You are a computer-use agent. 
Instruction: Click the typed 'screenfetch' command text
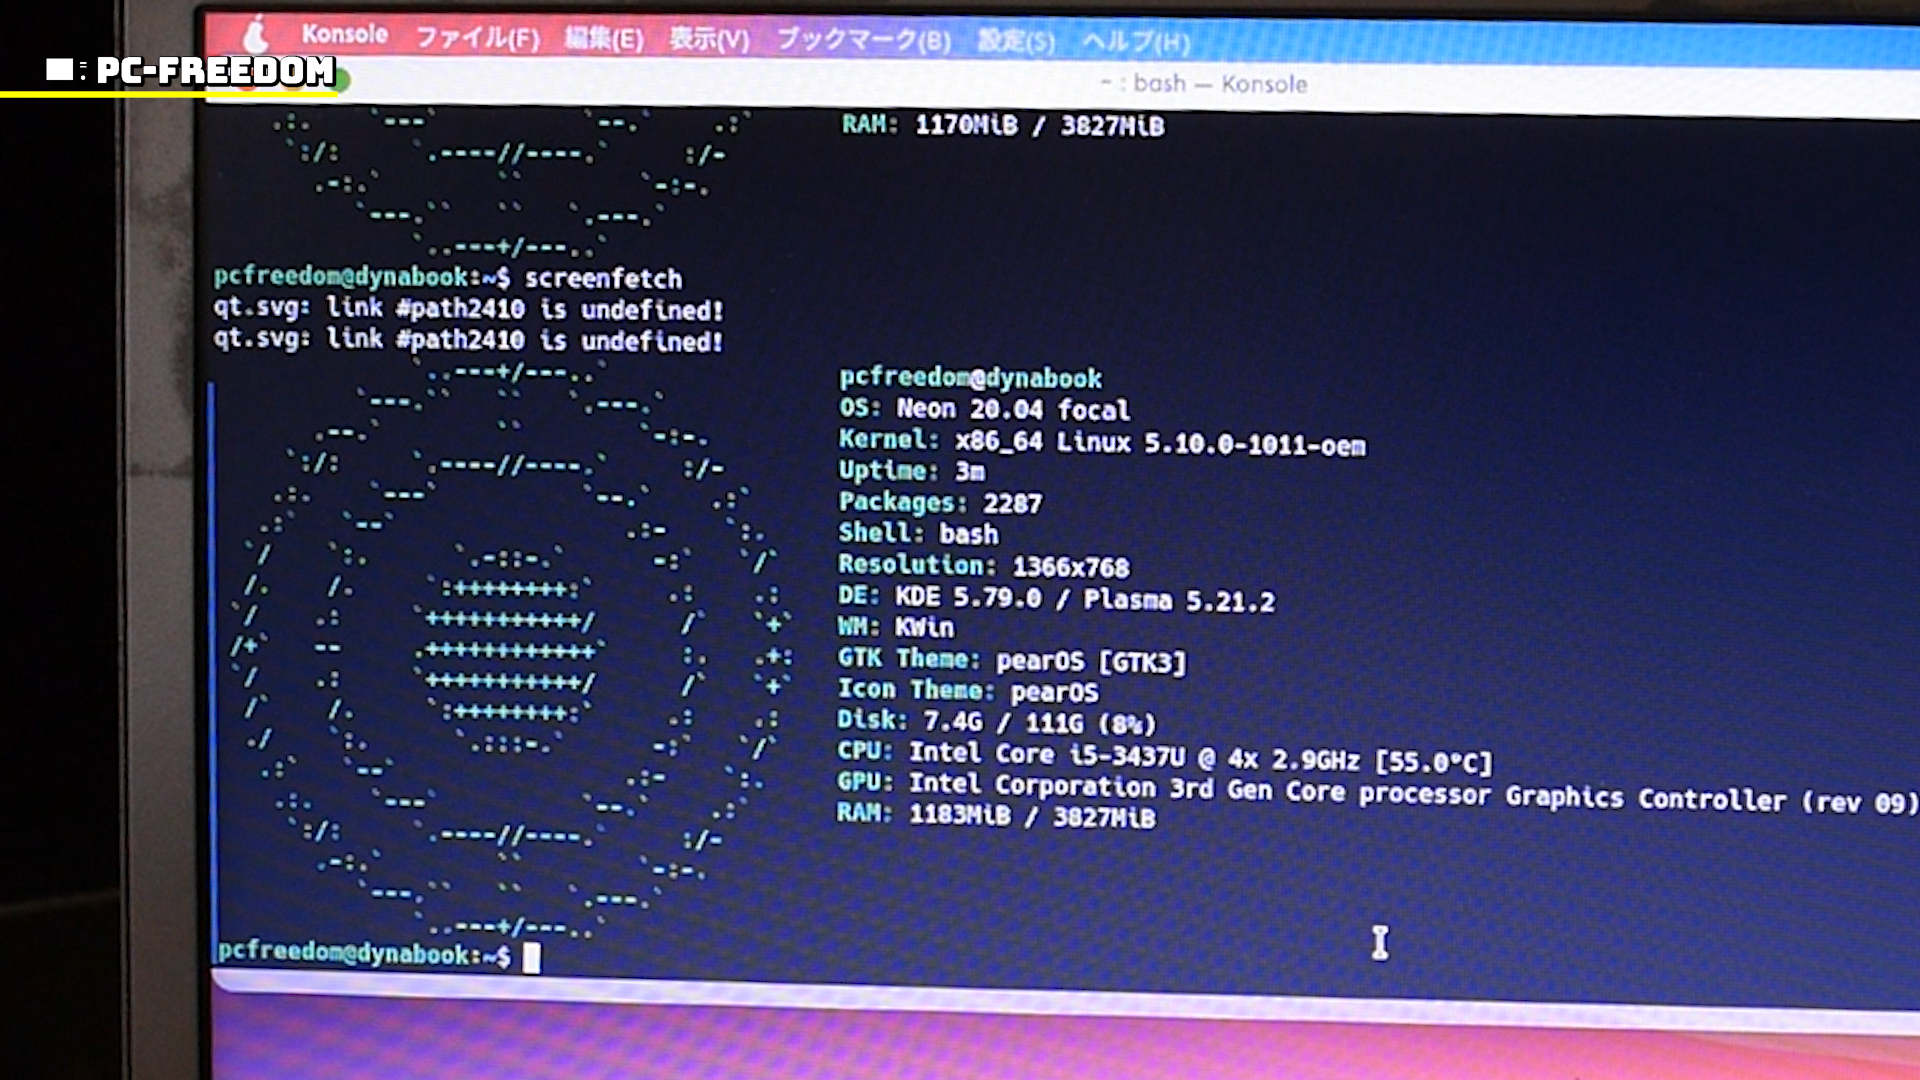point(603,278)
